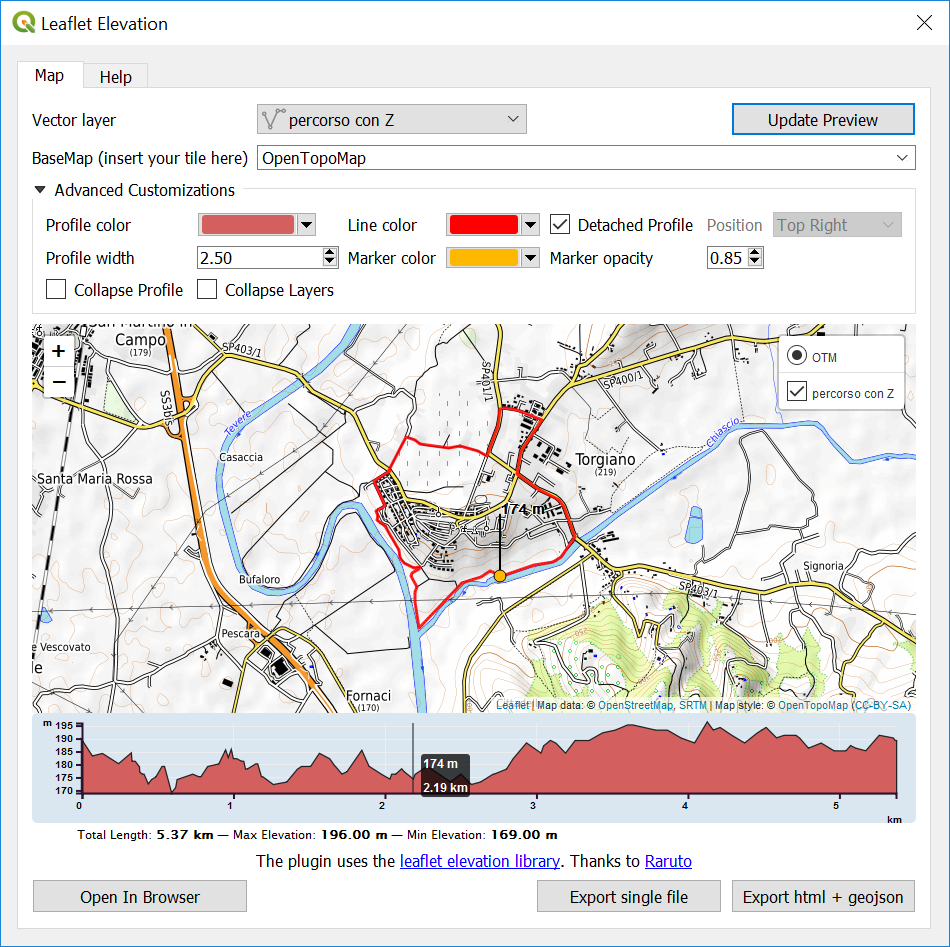Collapse the Advanced Customizations section
This screenshot has width=950, height=947.
click(x=40, y=190)
